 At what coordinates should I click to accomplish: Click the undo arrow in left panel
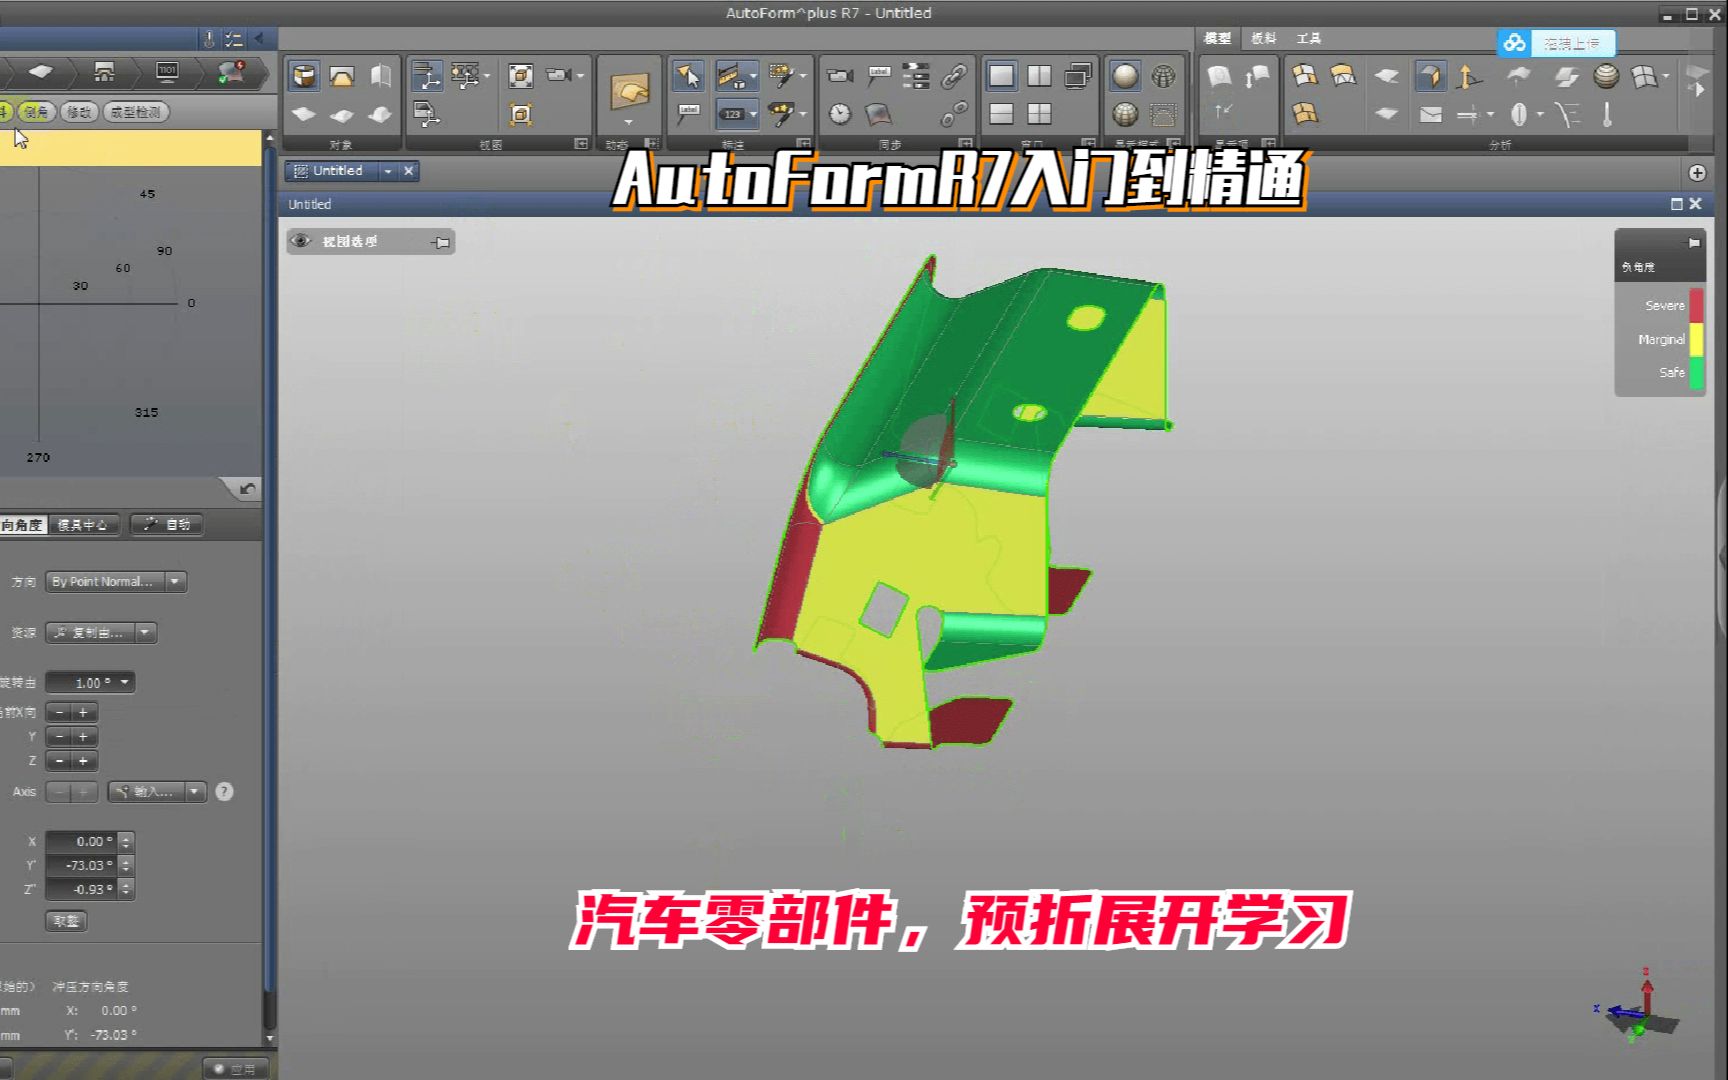pos(247,489)
